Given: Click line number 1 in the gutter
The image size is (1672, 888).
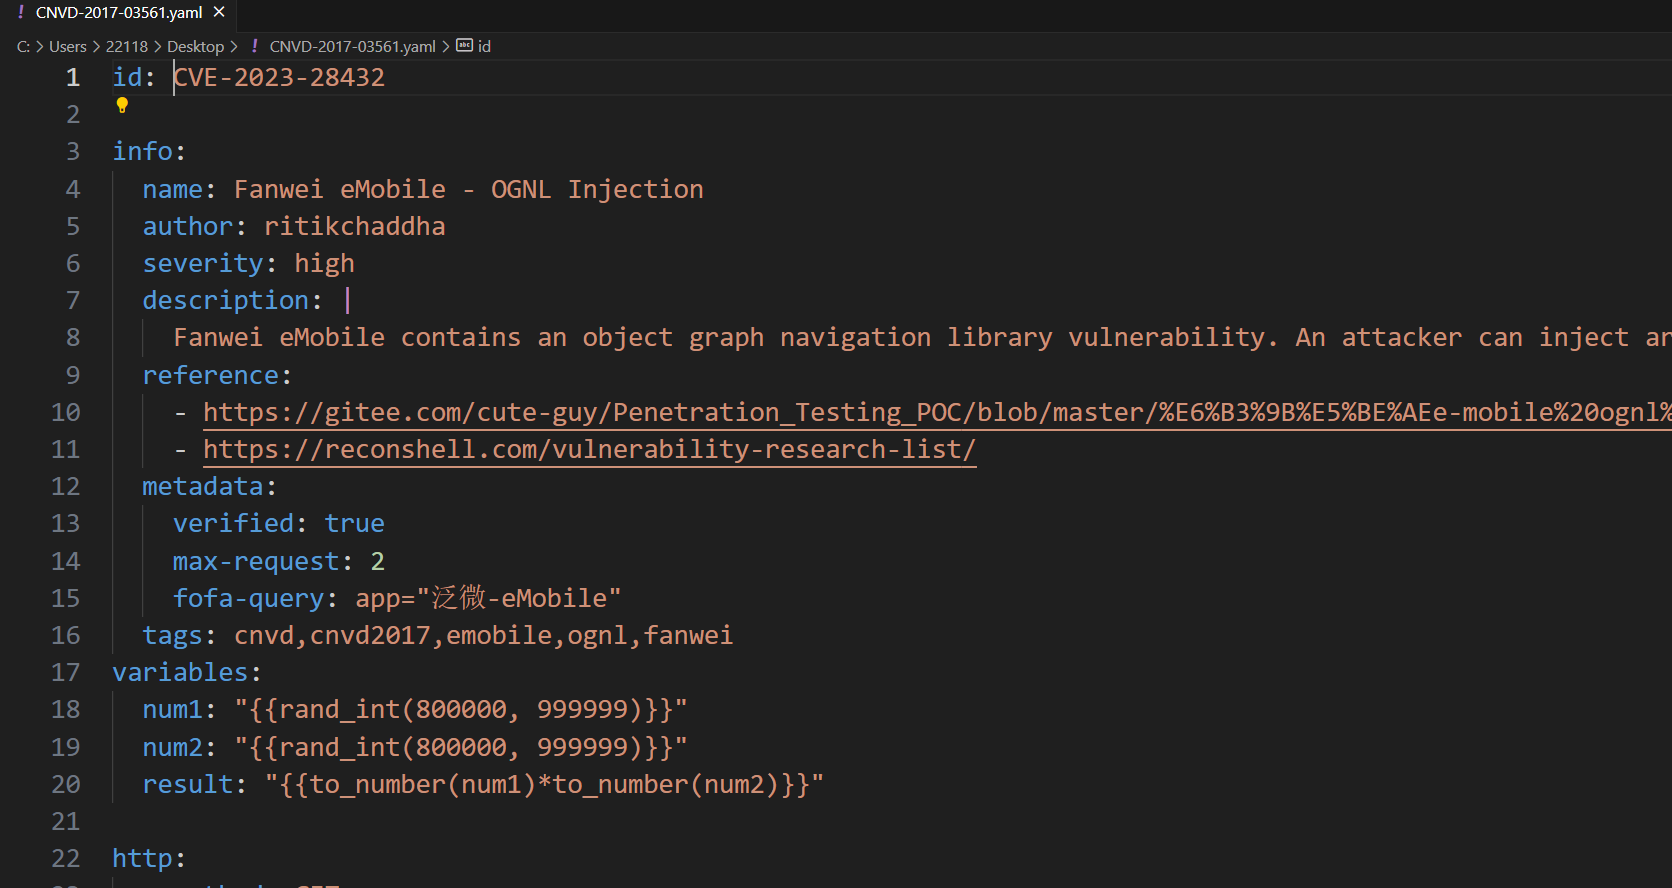Looking at the screenshot, I should (x=73, y=77).
